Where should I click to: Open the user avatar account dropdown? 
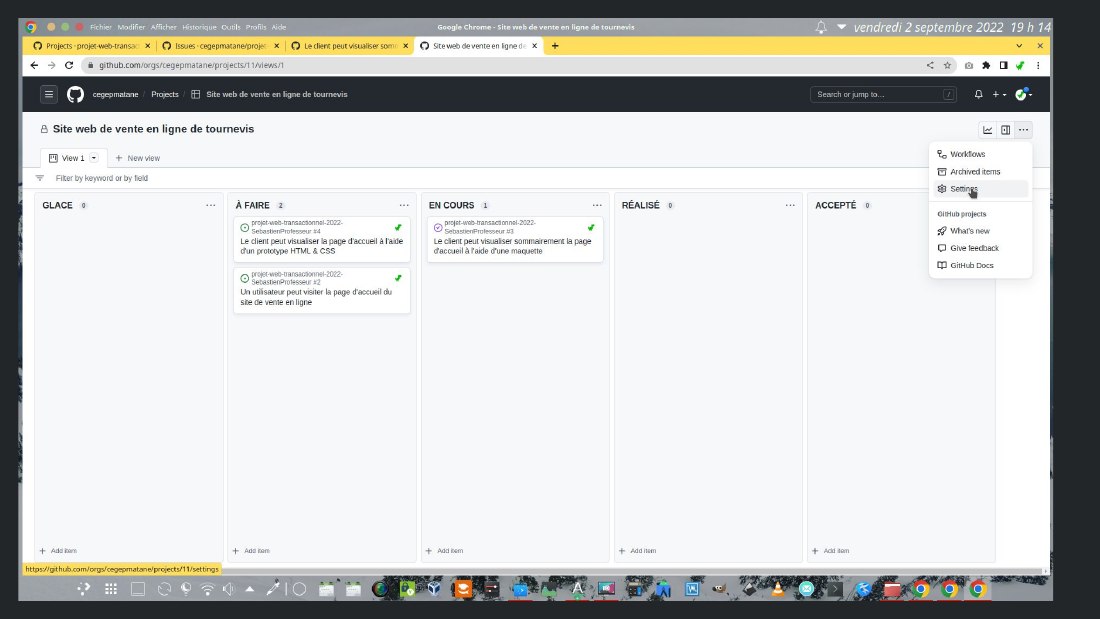tap(1024, 94)
